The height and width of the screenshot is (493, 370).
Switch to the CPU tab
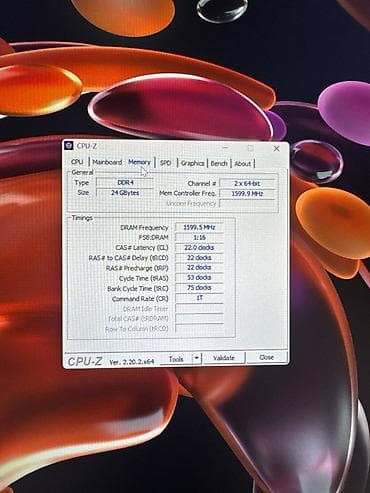(77, 162)
